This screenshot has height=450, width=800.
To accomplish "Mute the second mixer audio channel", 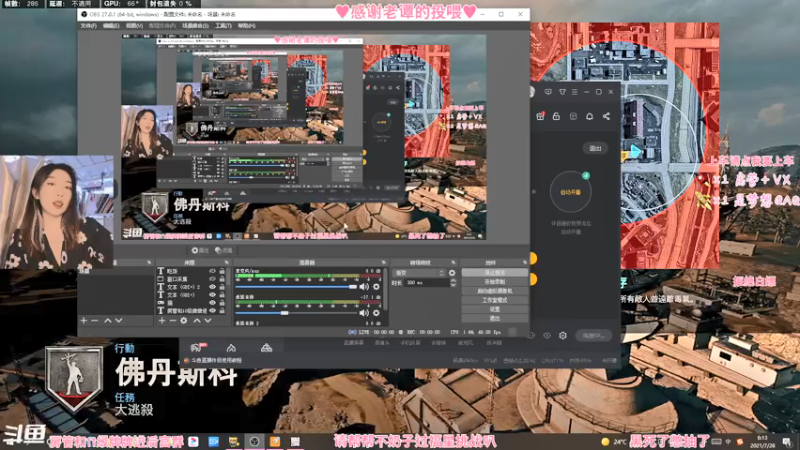I will [364, 313].
